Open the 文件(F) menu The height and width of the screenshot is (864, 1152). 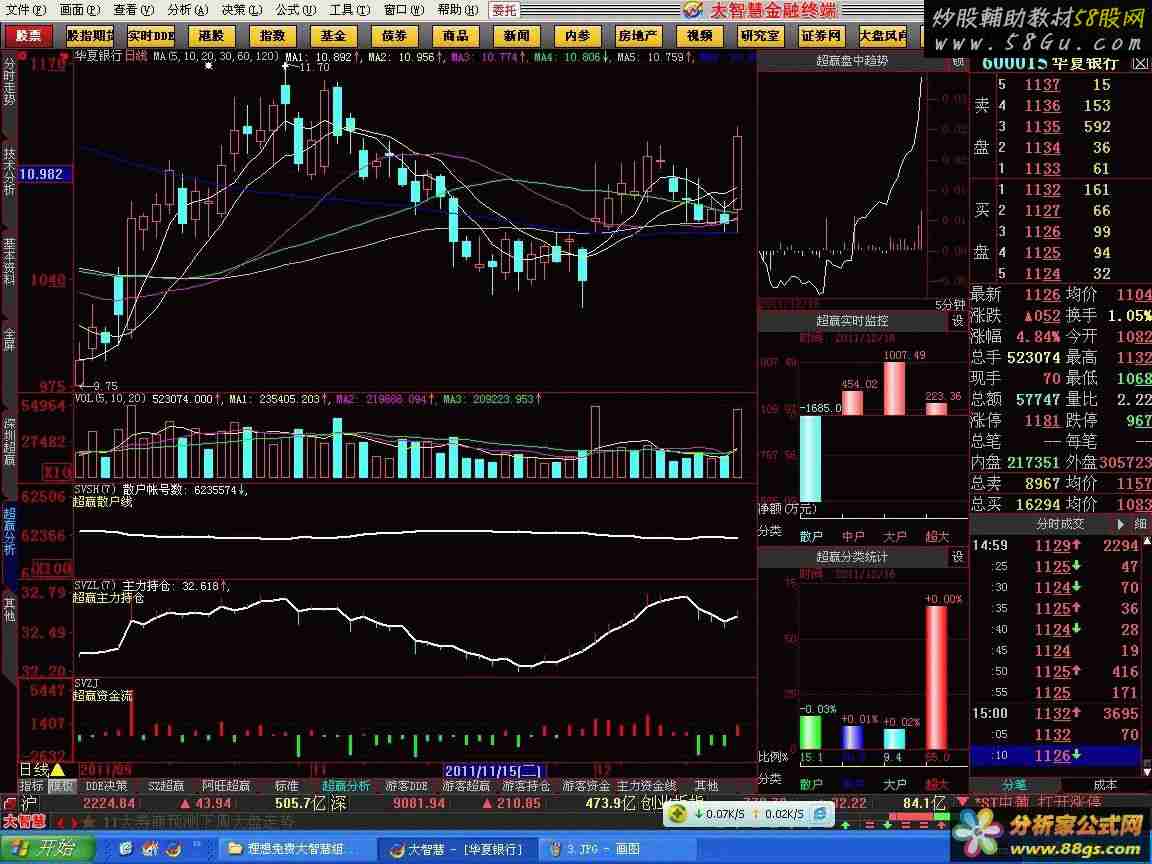pyautogui.click(x=25, y=10)
